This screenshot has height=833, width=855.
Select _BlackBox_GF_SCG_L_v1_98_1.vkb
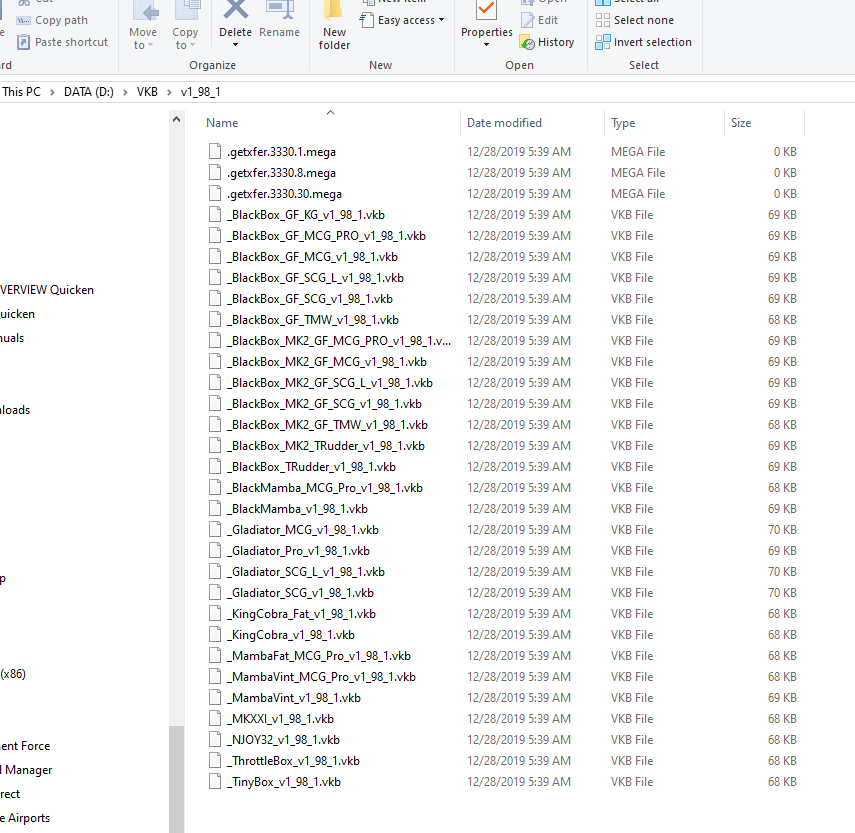click(x=316, y=277)
